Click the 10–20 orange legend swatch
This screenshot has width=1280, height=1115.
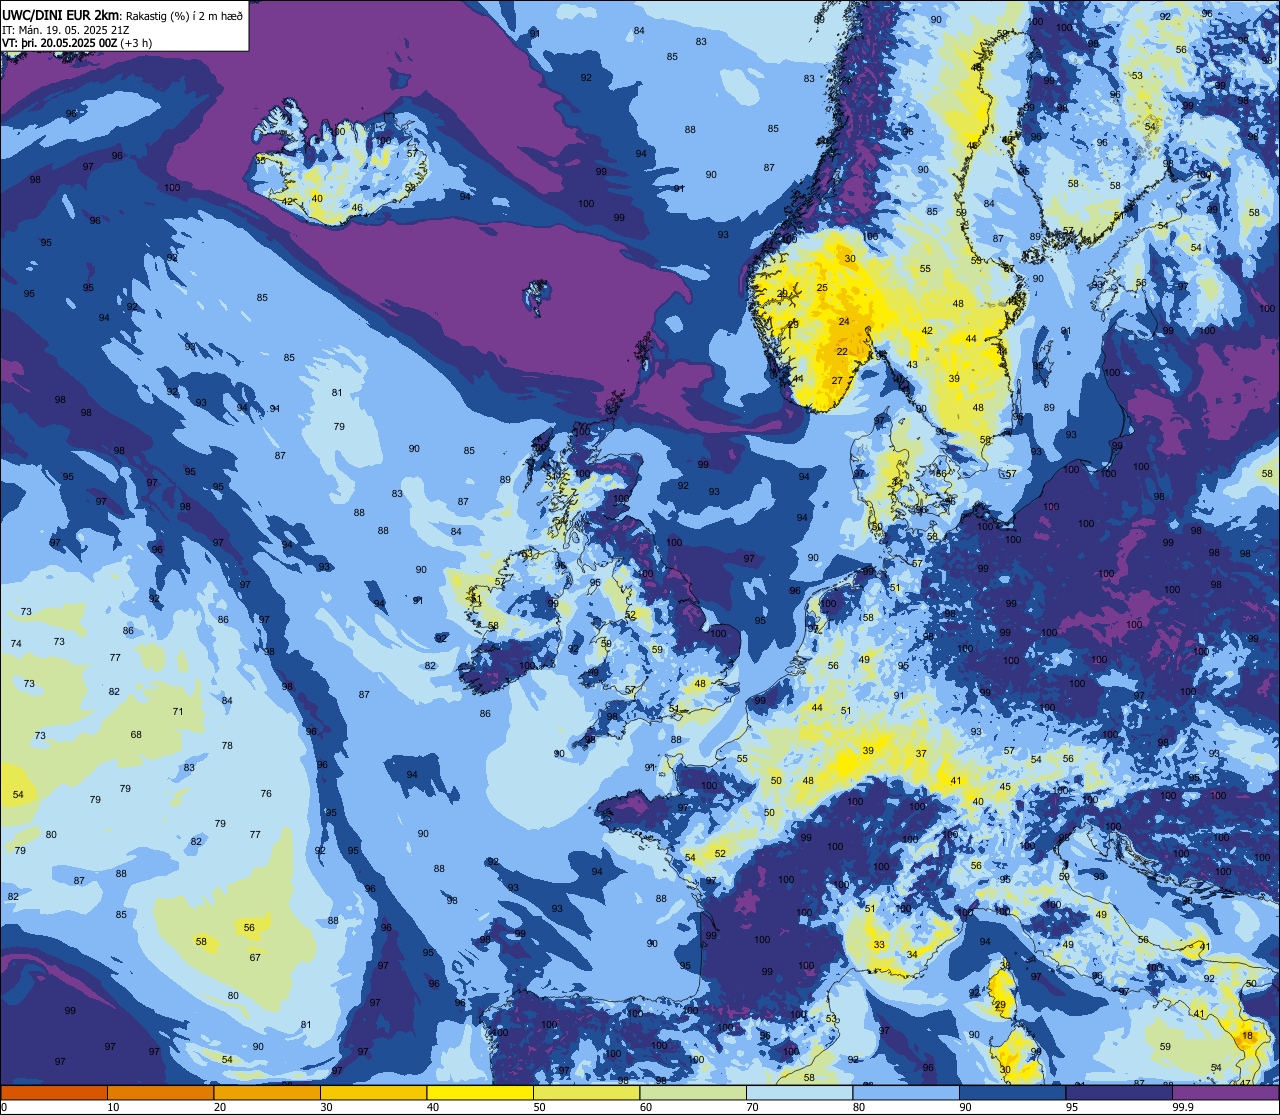160,1092
